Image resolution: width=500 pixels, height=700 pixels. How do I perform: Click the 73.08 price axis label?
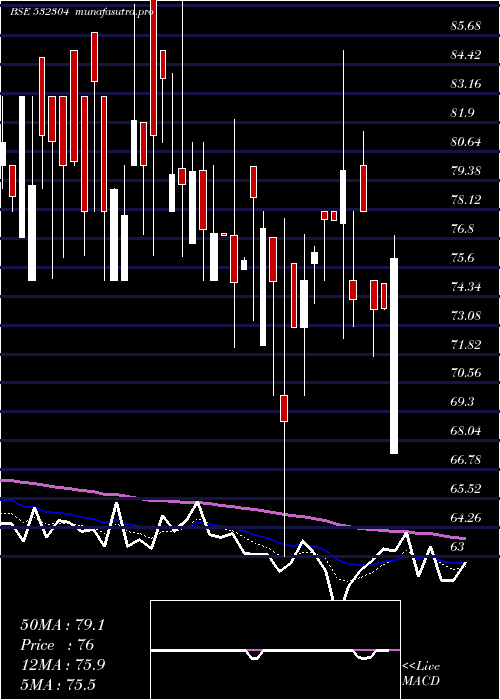[466, 316]
